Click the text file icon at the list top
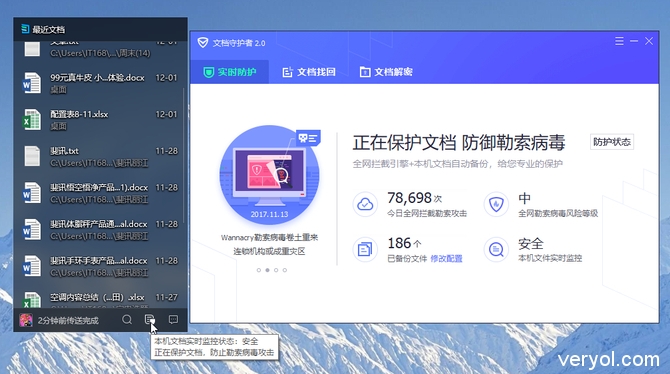 click(32, 49)
